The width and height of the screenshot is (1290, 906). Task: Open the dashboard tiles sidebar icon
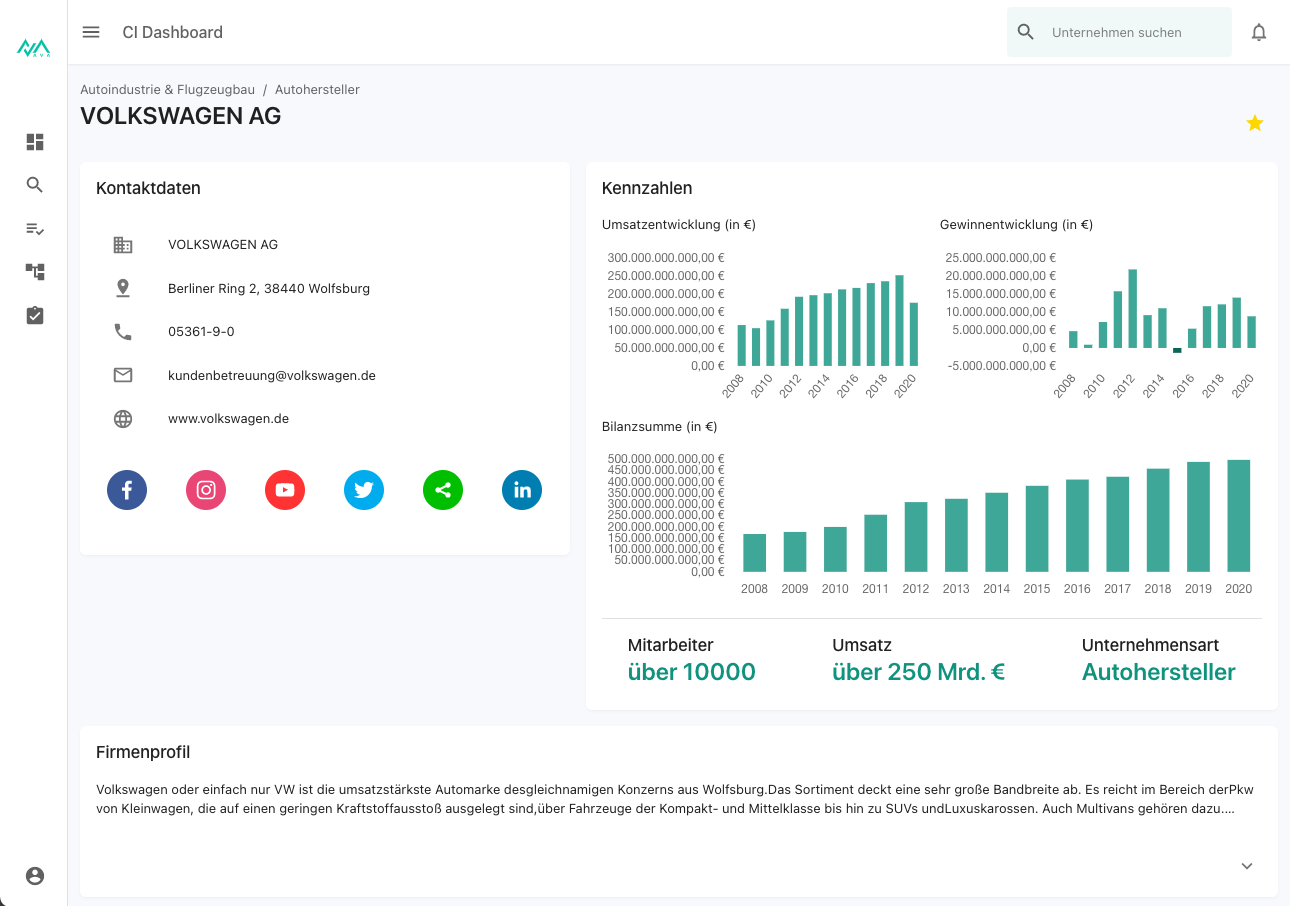(x=35, y=142)
